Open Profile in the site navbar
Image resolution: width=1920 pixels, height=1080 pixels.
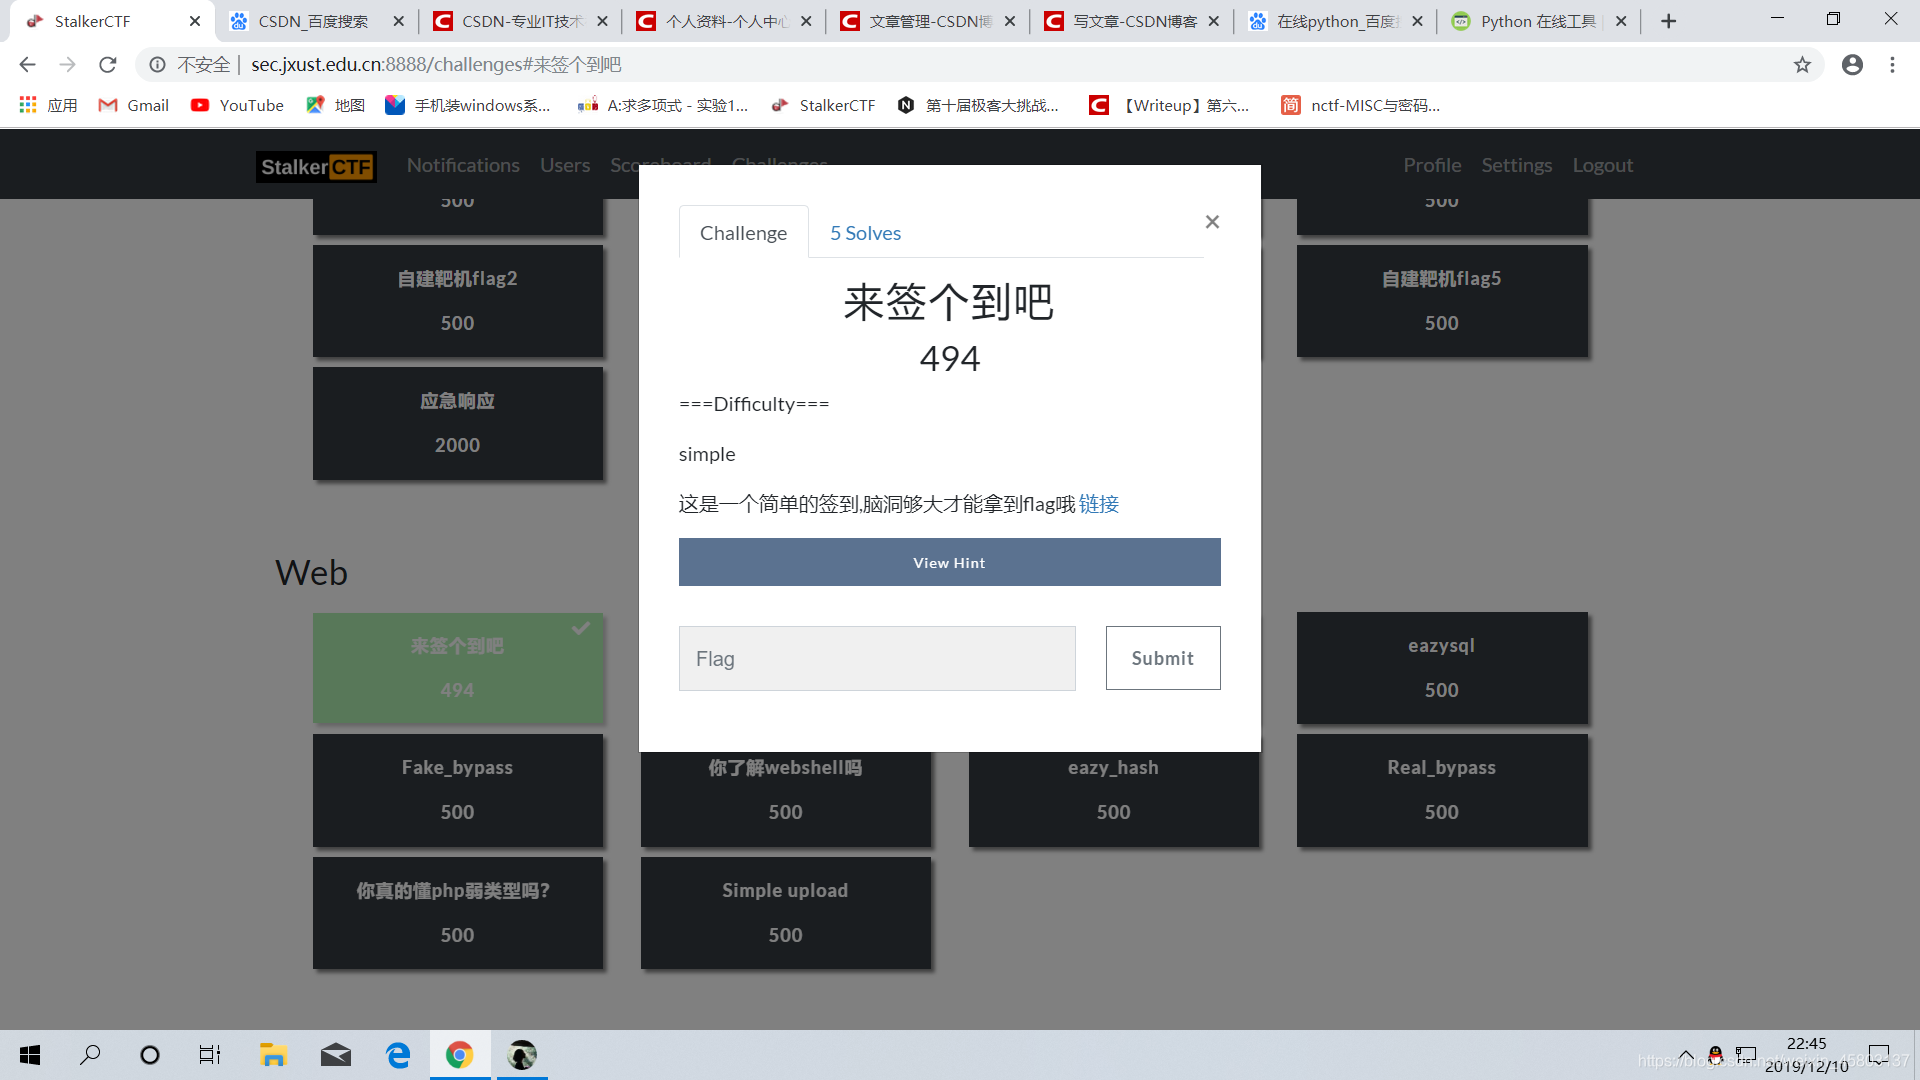(1432, 165)
